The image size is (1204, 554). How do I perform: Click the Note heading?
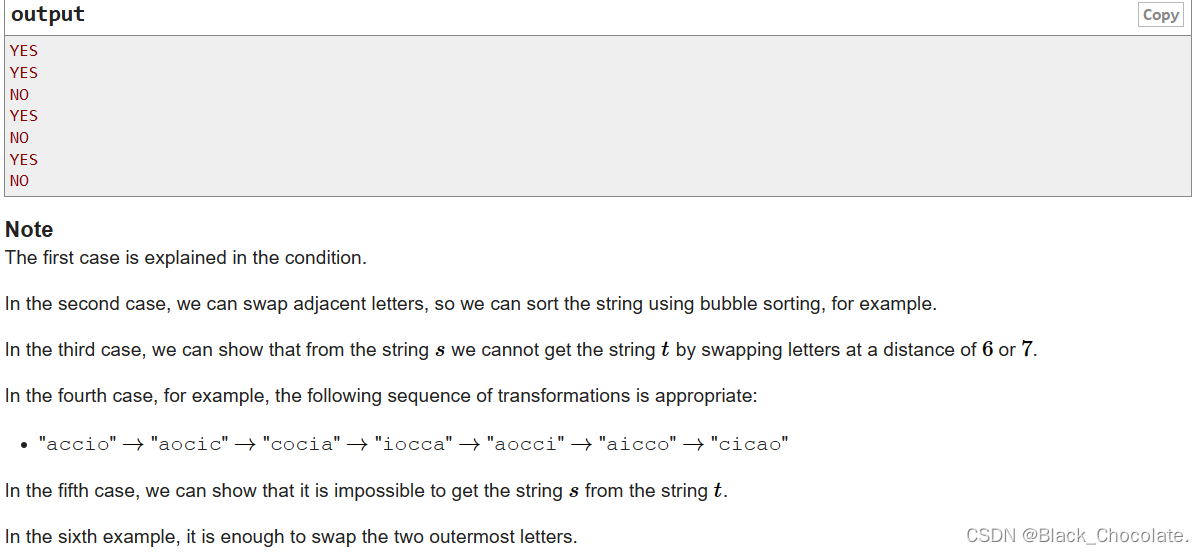29,229
